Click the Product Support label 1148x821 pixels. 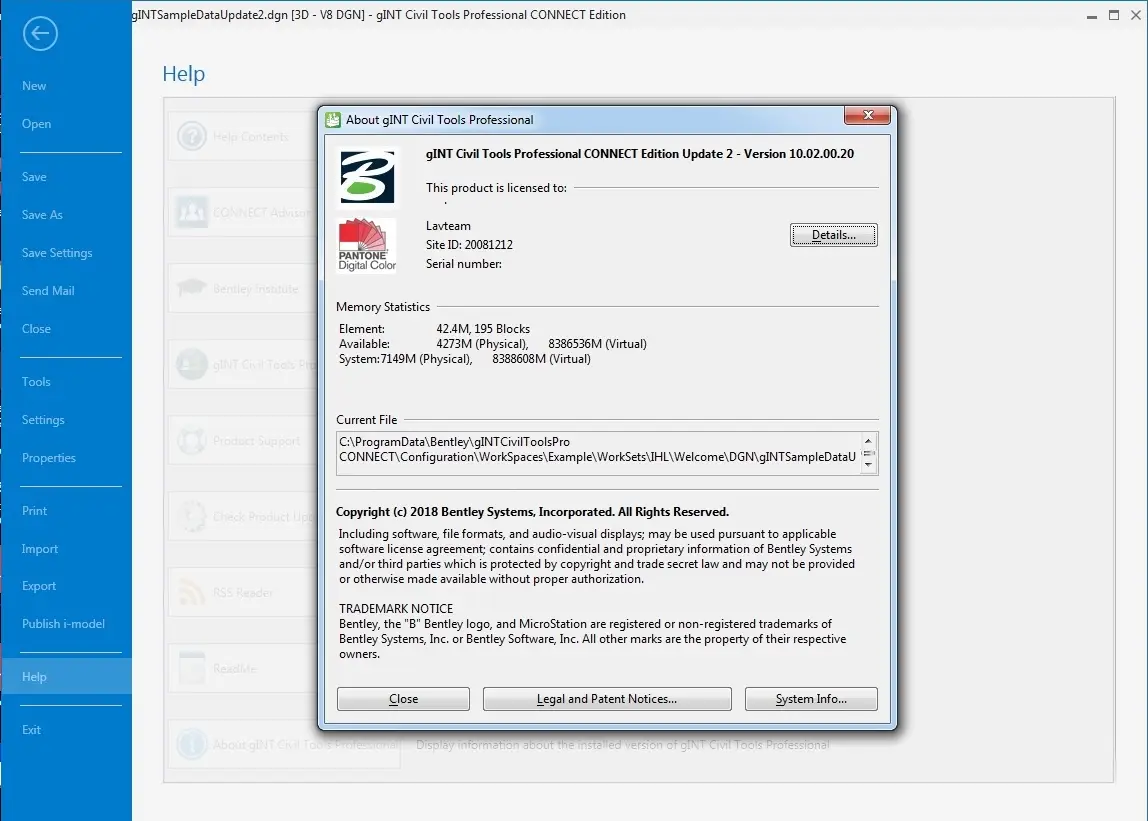256,441
